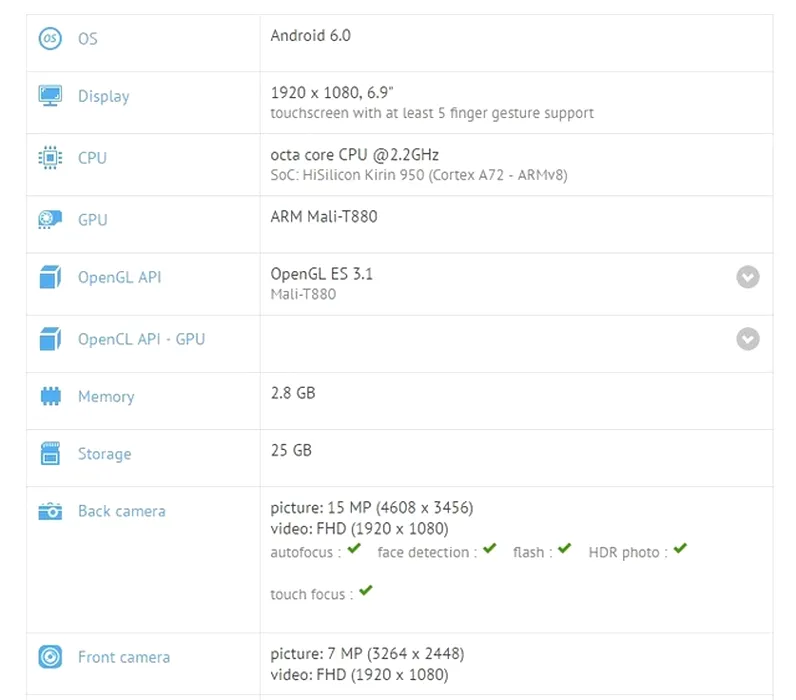Viewport: 796px width, 700px height.
Task: Expand the OpenGL API row details
Action: point(748,278)
